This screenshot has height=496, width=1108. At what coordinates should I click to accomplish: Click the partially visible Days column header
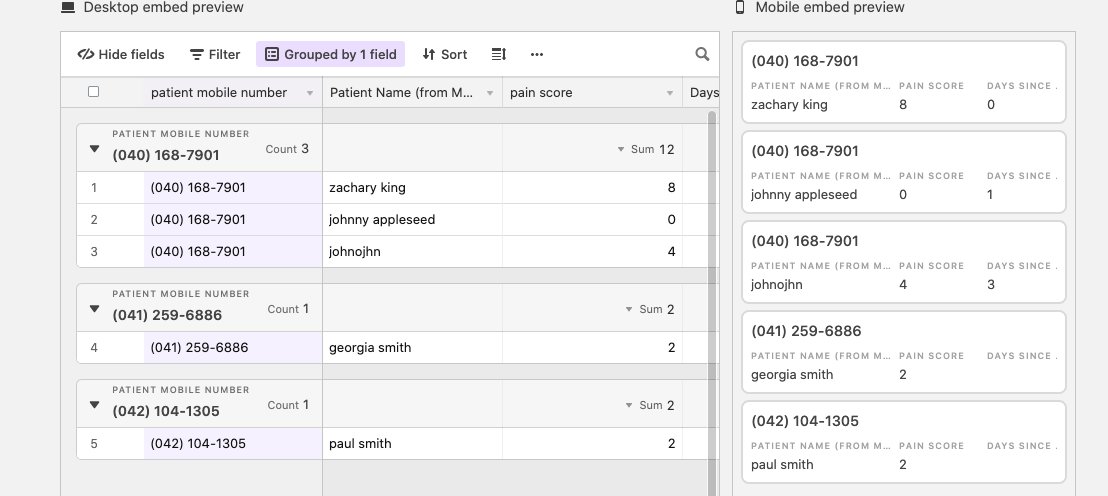pyautogui.click(x=701, y=93)
